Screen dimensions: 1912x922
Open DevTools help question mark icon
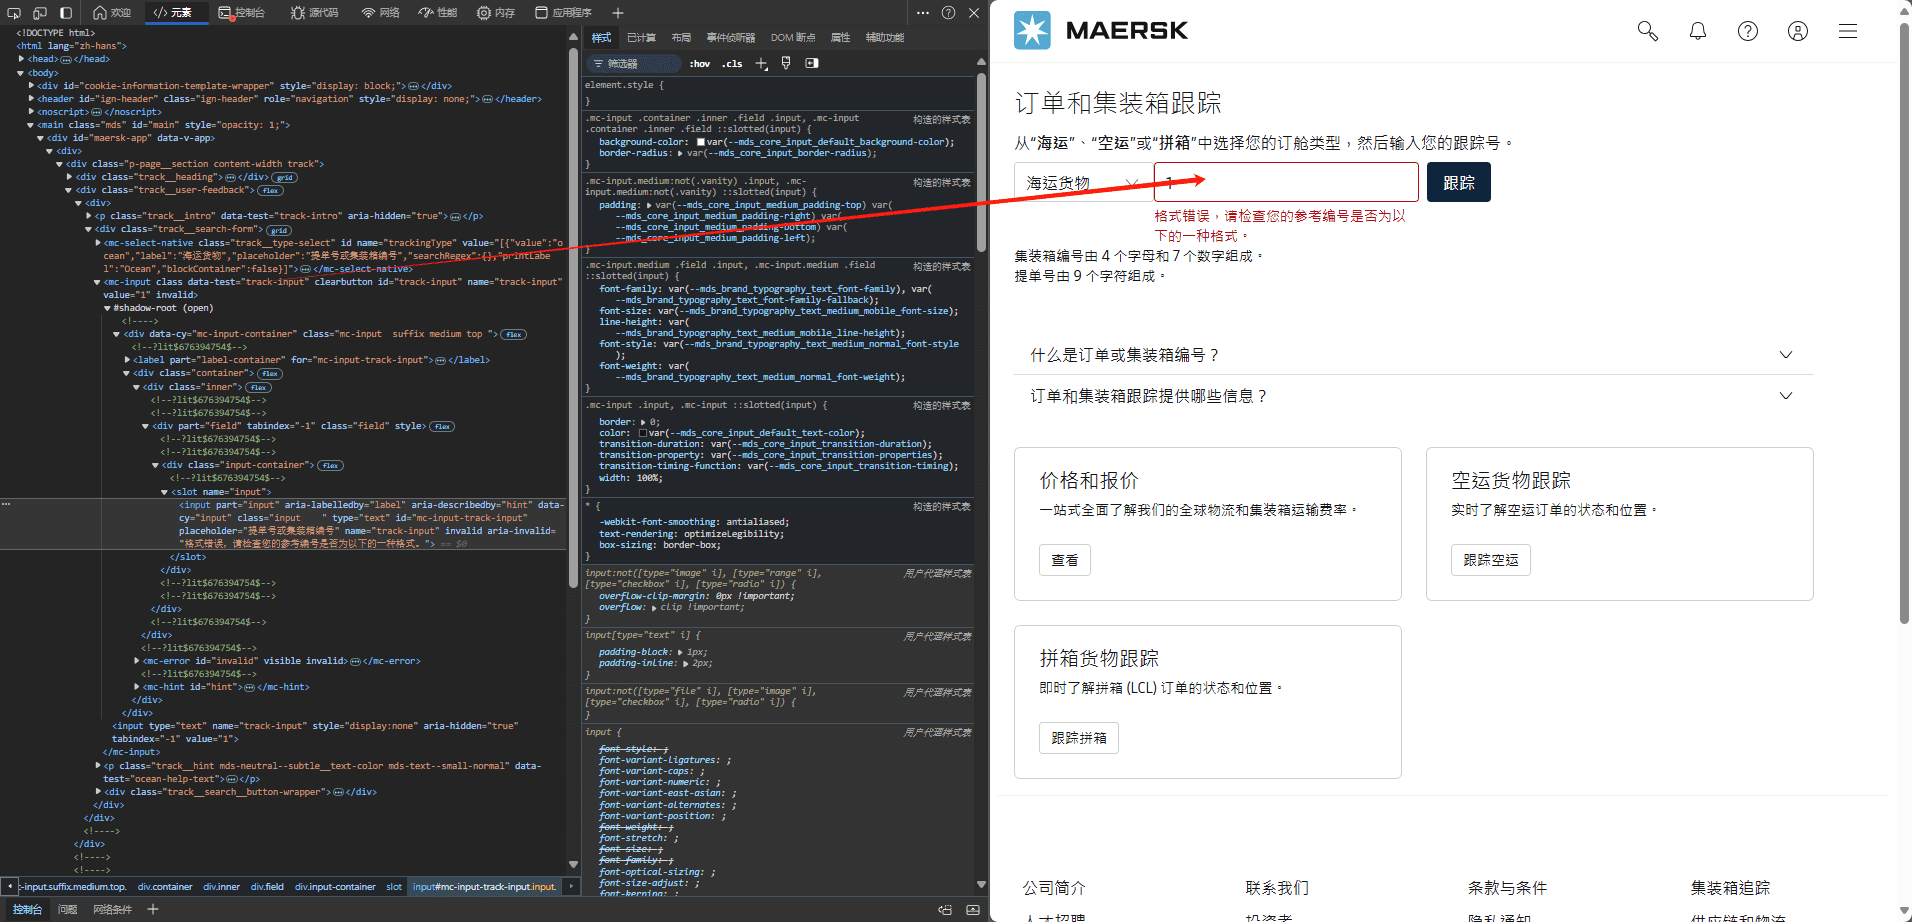[x=948, y=13]
